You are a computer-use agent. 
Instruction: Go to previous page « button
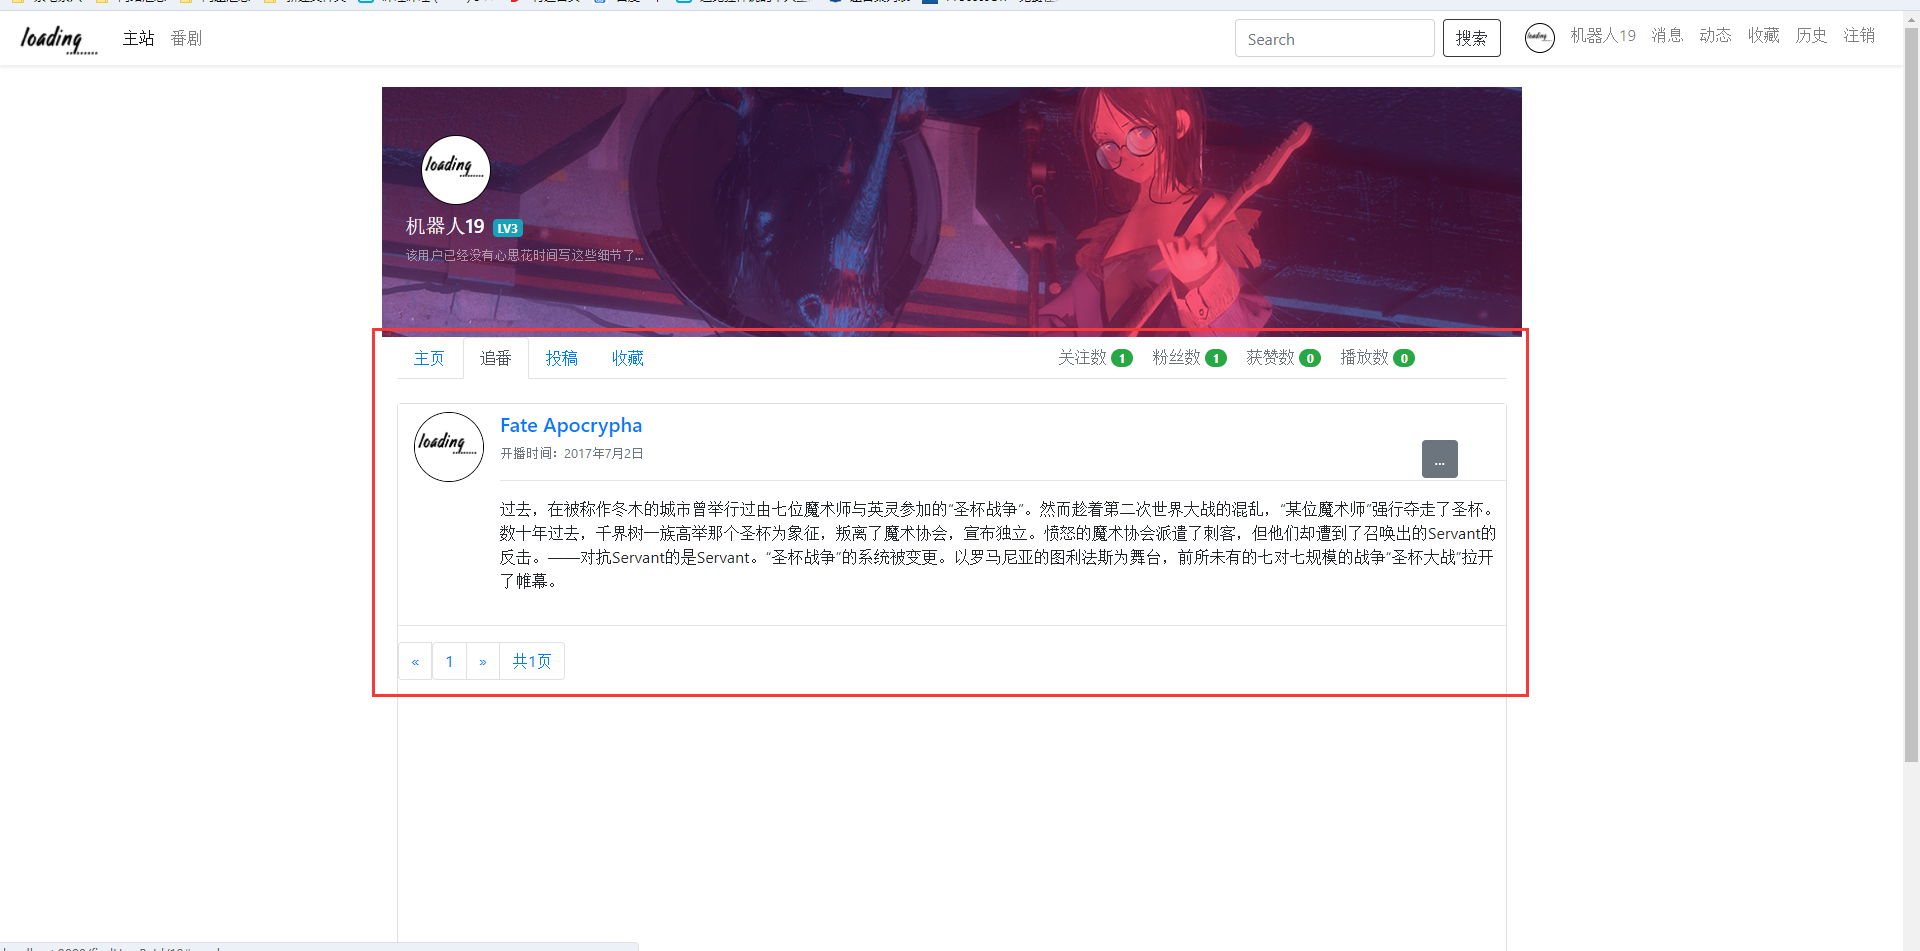tap(415, 661)
